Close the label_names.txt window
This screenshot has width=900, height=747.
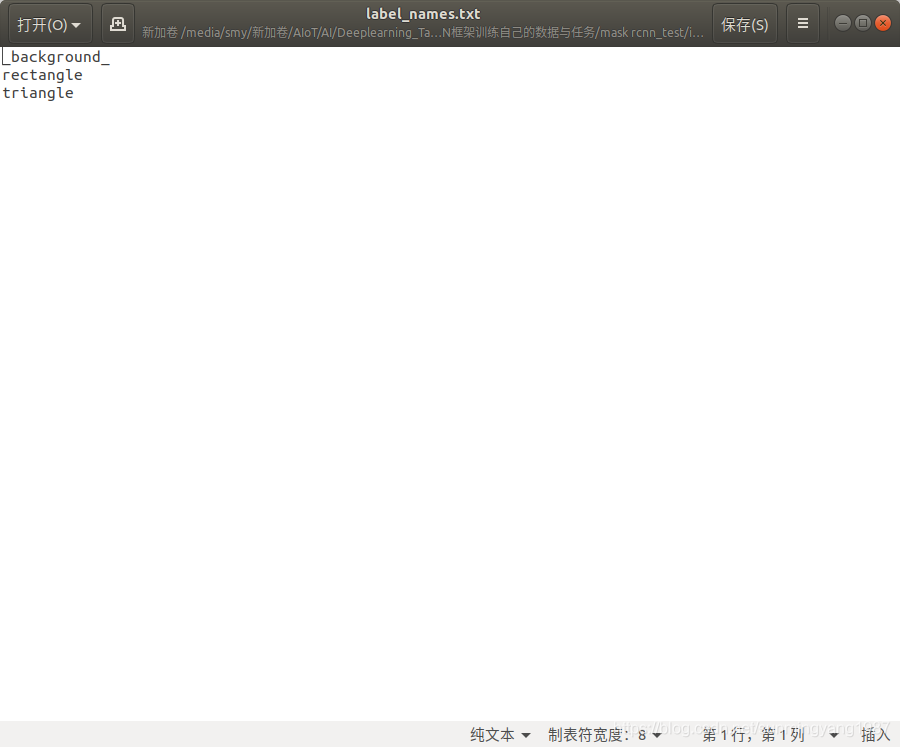[883, 23]
